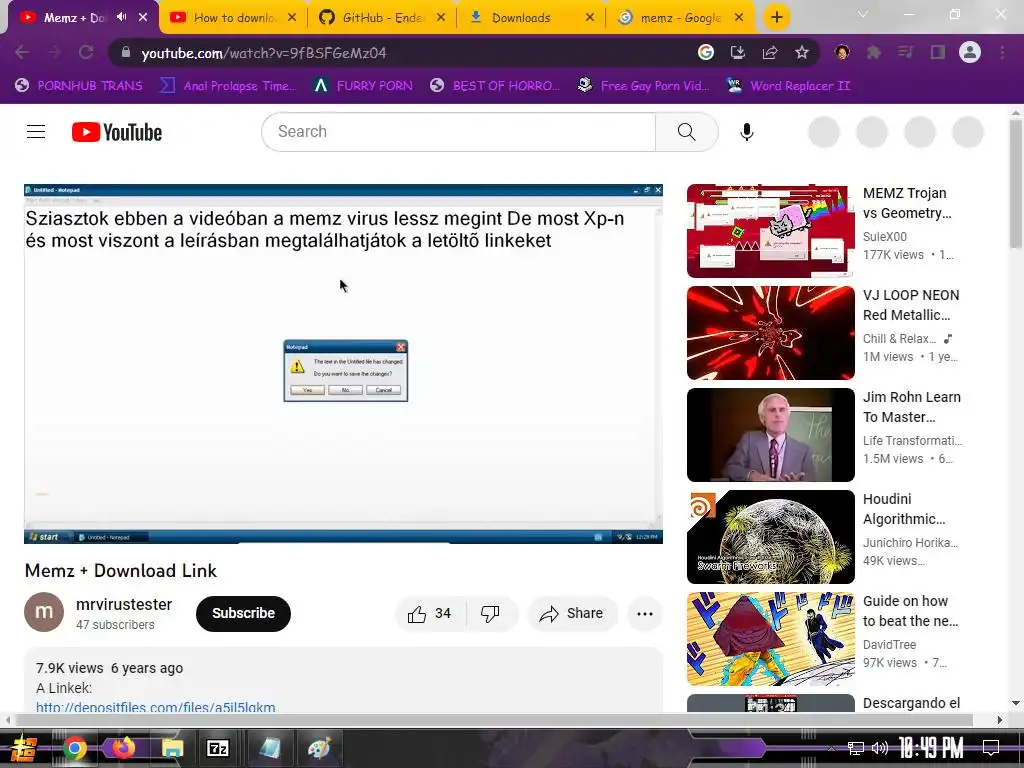Click the Share button
Screen dimensions: 1024x768
(572, 613)
